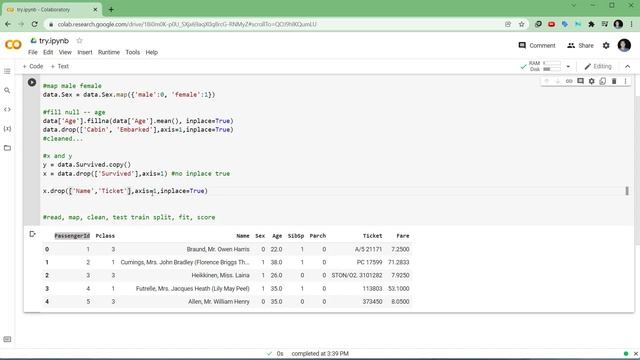
Task: Select the try.ipynb Colaboratory browser tab
Action: [x=52, y=9]
